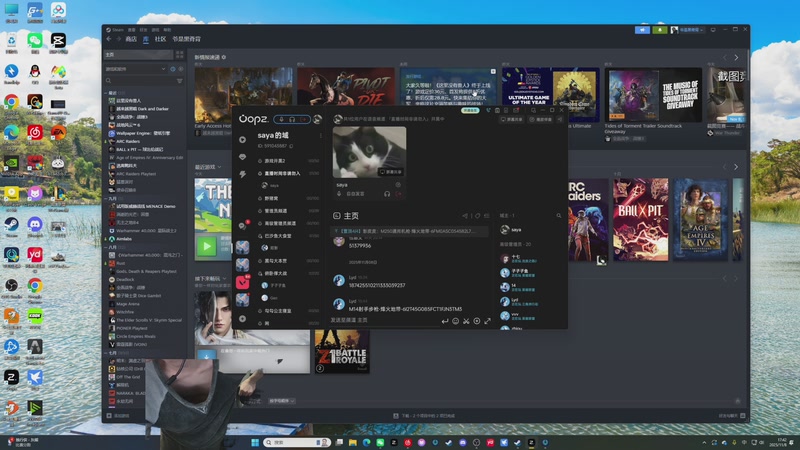
Task: Open saya的域 more options menu
Action: [x=320, y=136]
